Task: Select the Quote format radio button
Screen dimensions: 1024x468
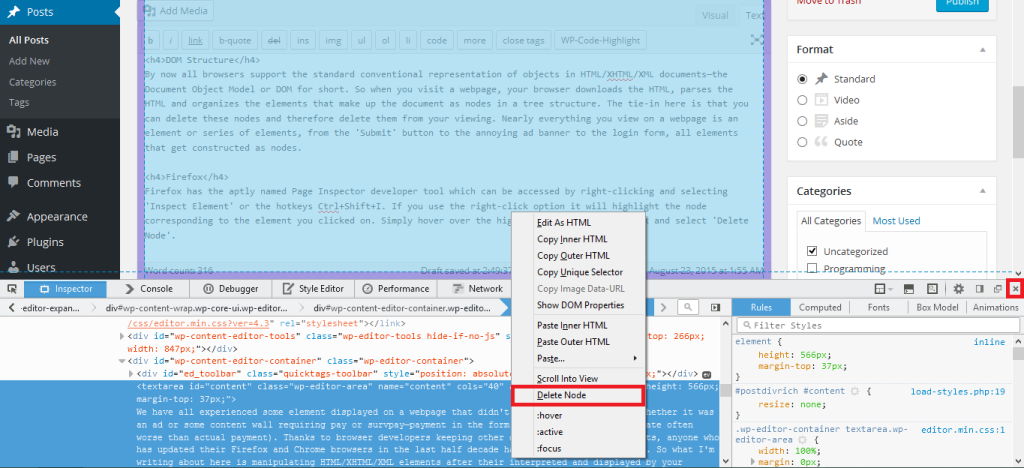Action: 803,142
